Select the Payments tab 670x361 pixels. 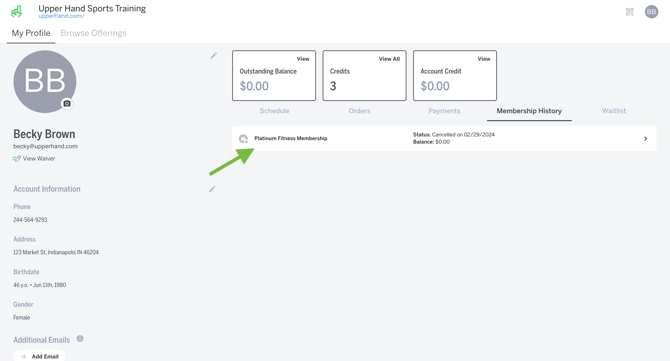[x=444, y=111]
